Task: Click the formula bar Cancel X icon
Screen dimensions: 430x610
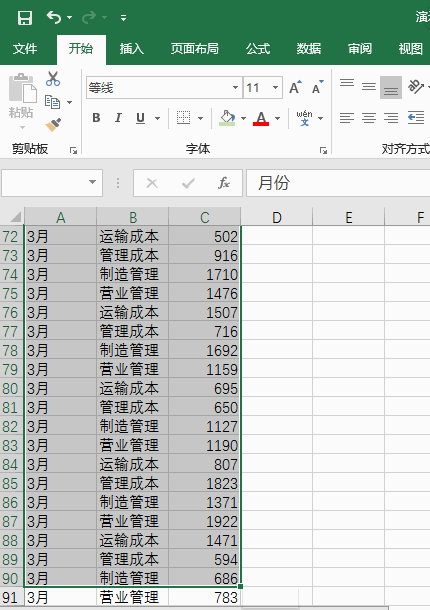Action: tap(152, 183)
